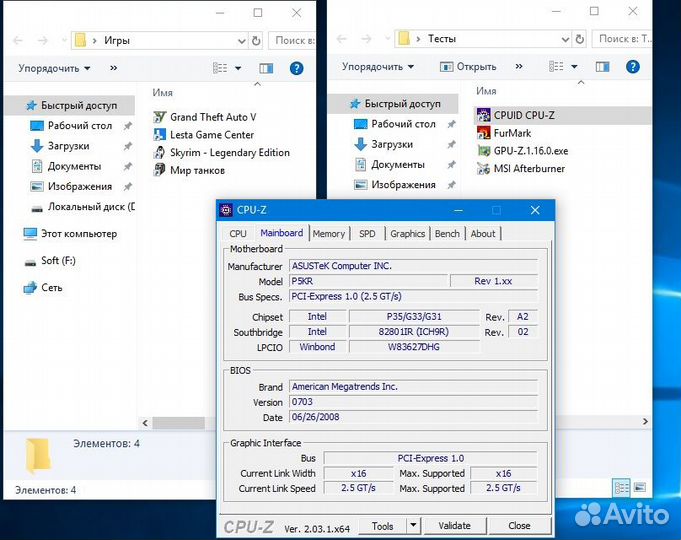Open Grand Theft Auto V shortcut icon
The height and width of the screenshot is (540, 681).
[x=159, y=117]
